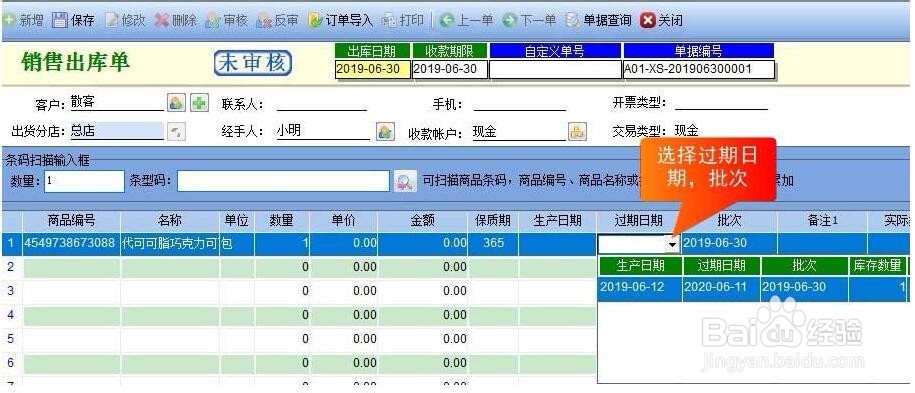
Task: Click the 单据编号 field A01-XS-201906300001
Action: (x=699, y=69)
